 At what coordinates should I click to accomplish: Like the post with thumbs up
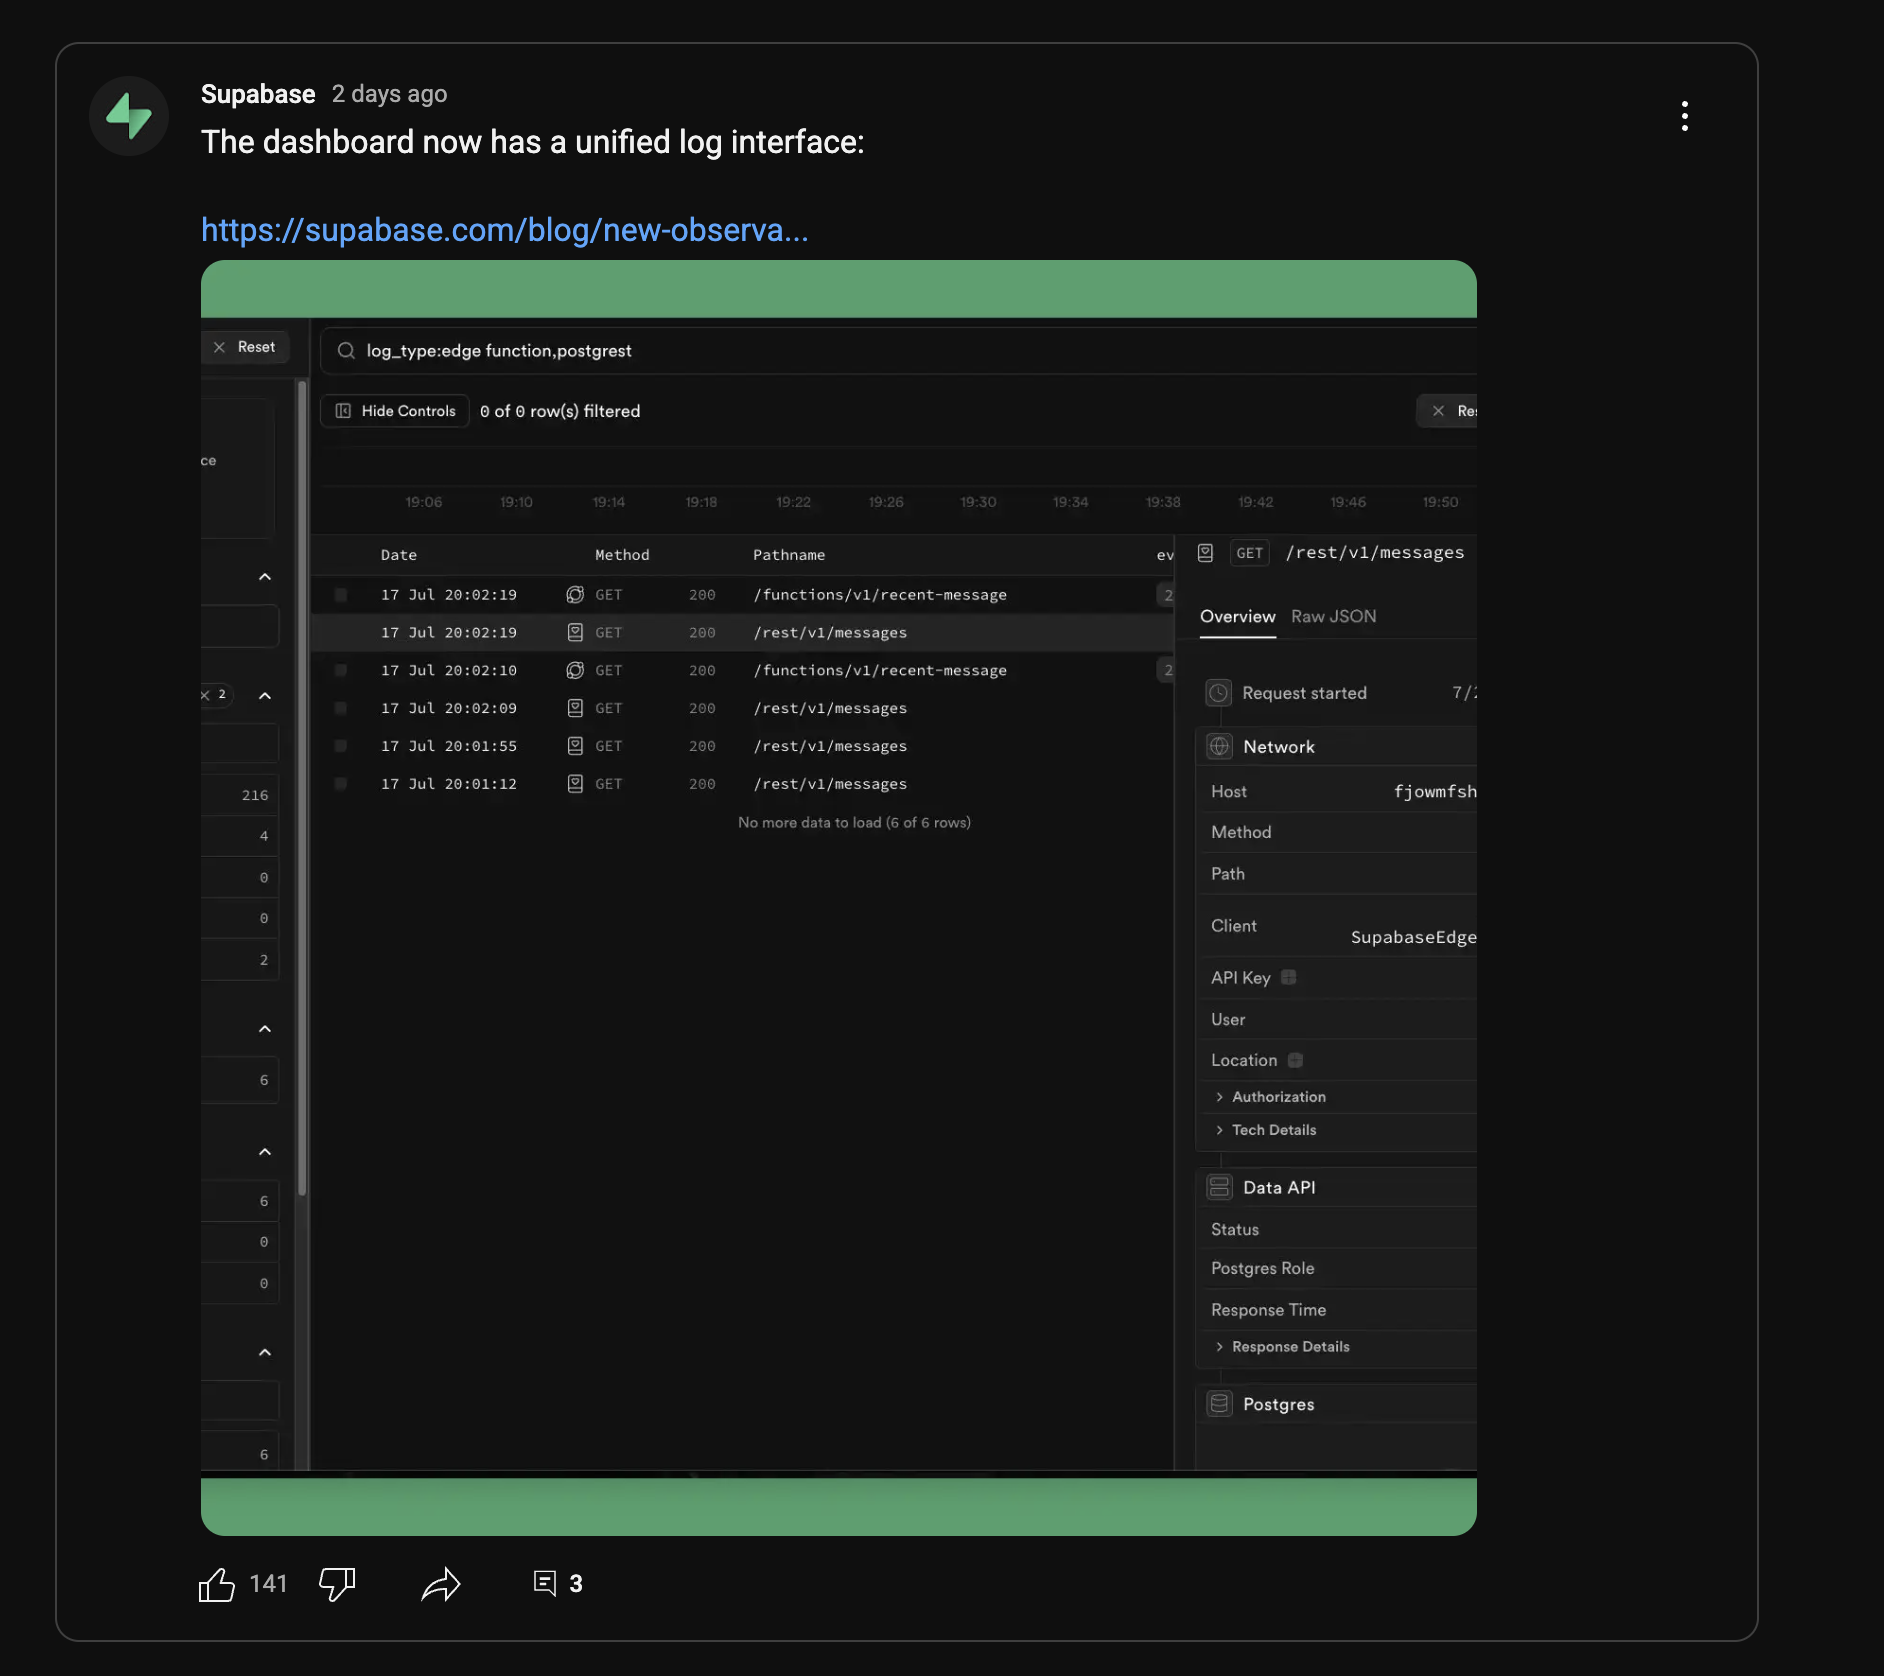[216, 1584]
